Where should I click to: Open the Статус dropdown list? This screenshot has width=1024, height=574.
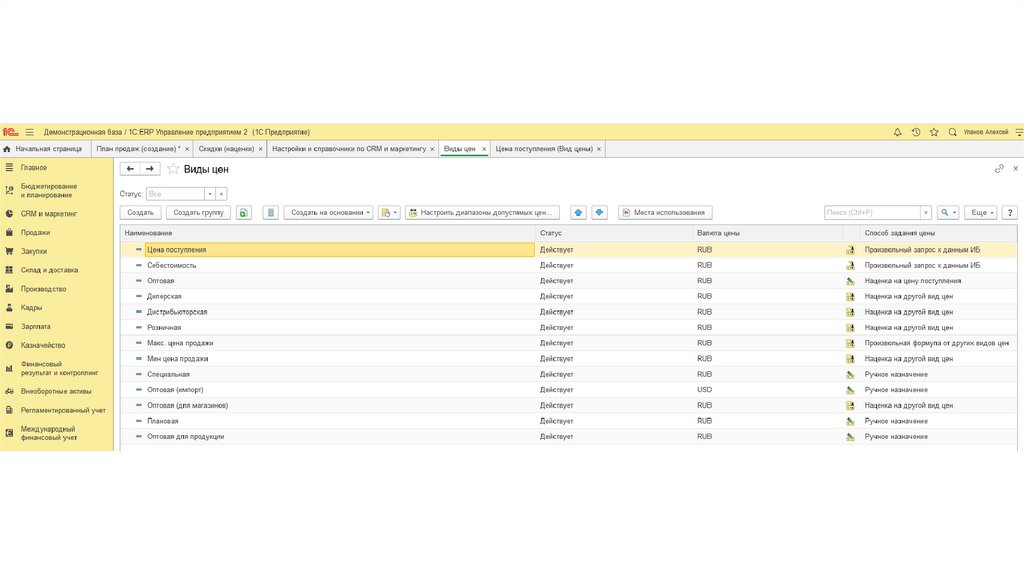209,194
